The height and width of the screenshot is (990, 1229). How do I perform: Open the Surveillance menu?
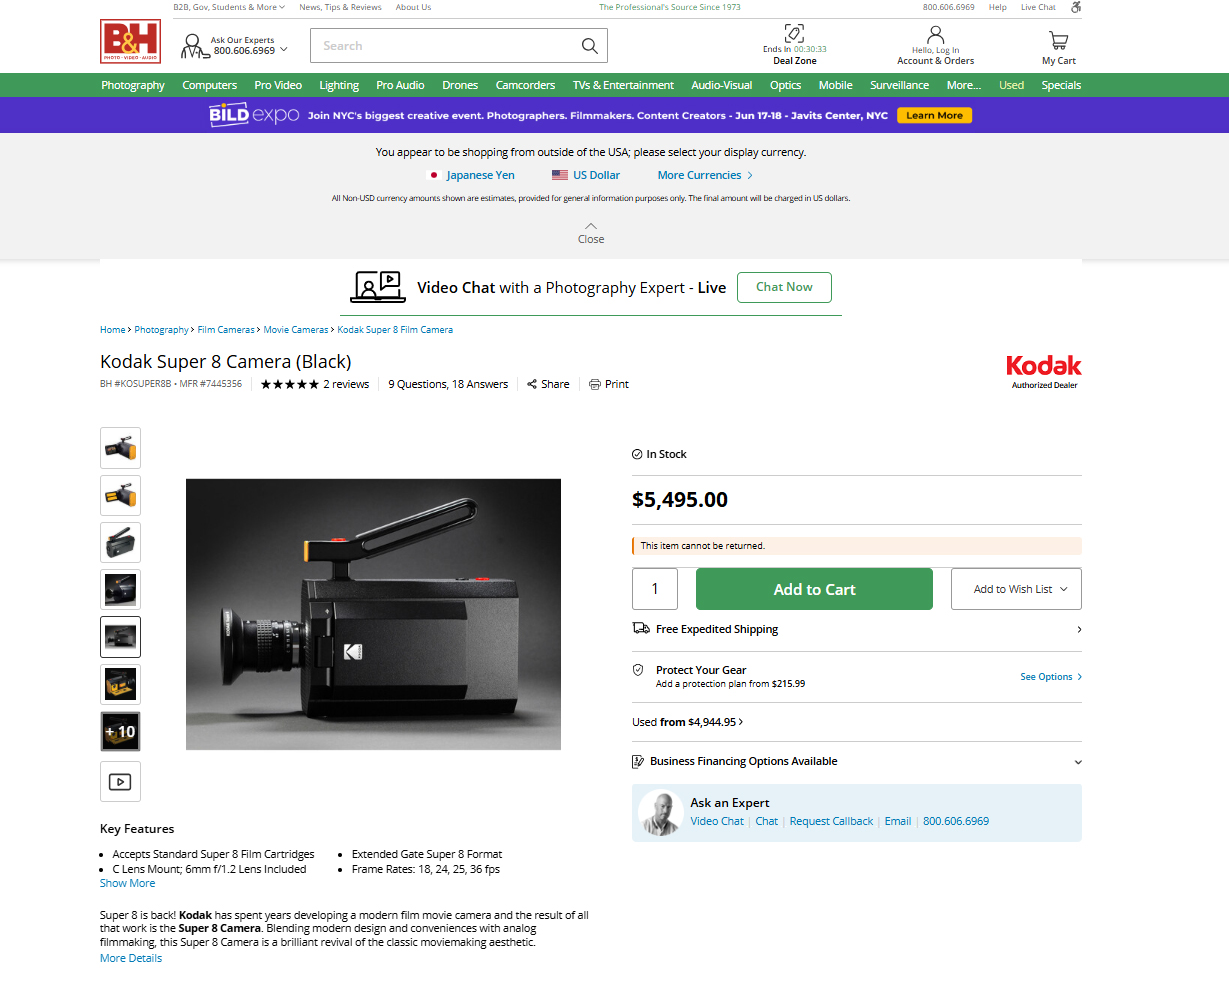click(899, 85)
